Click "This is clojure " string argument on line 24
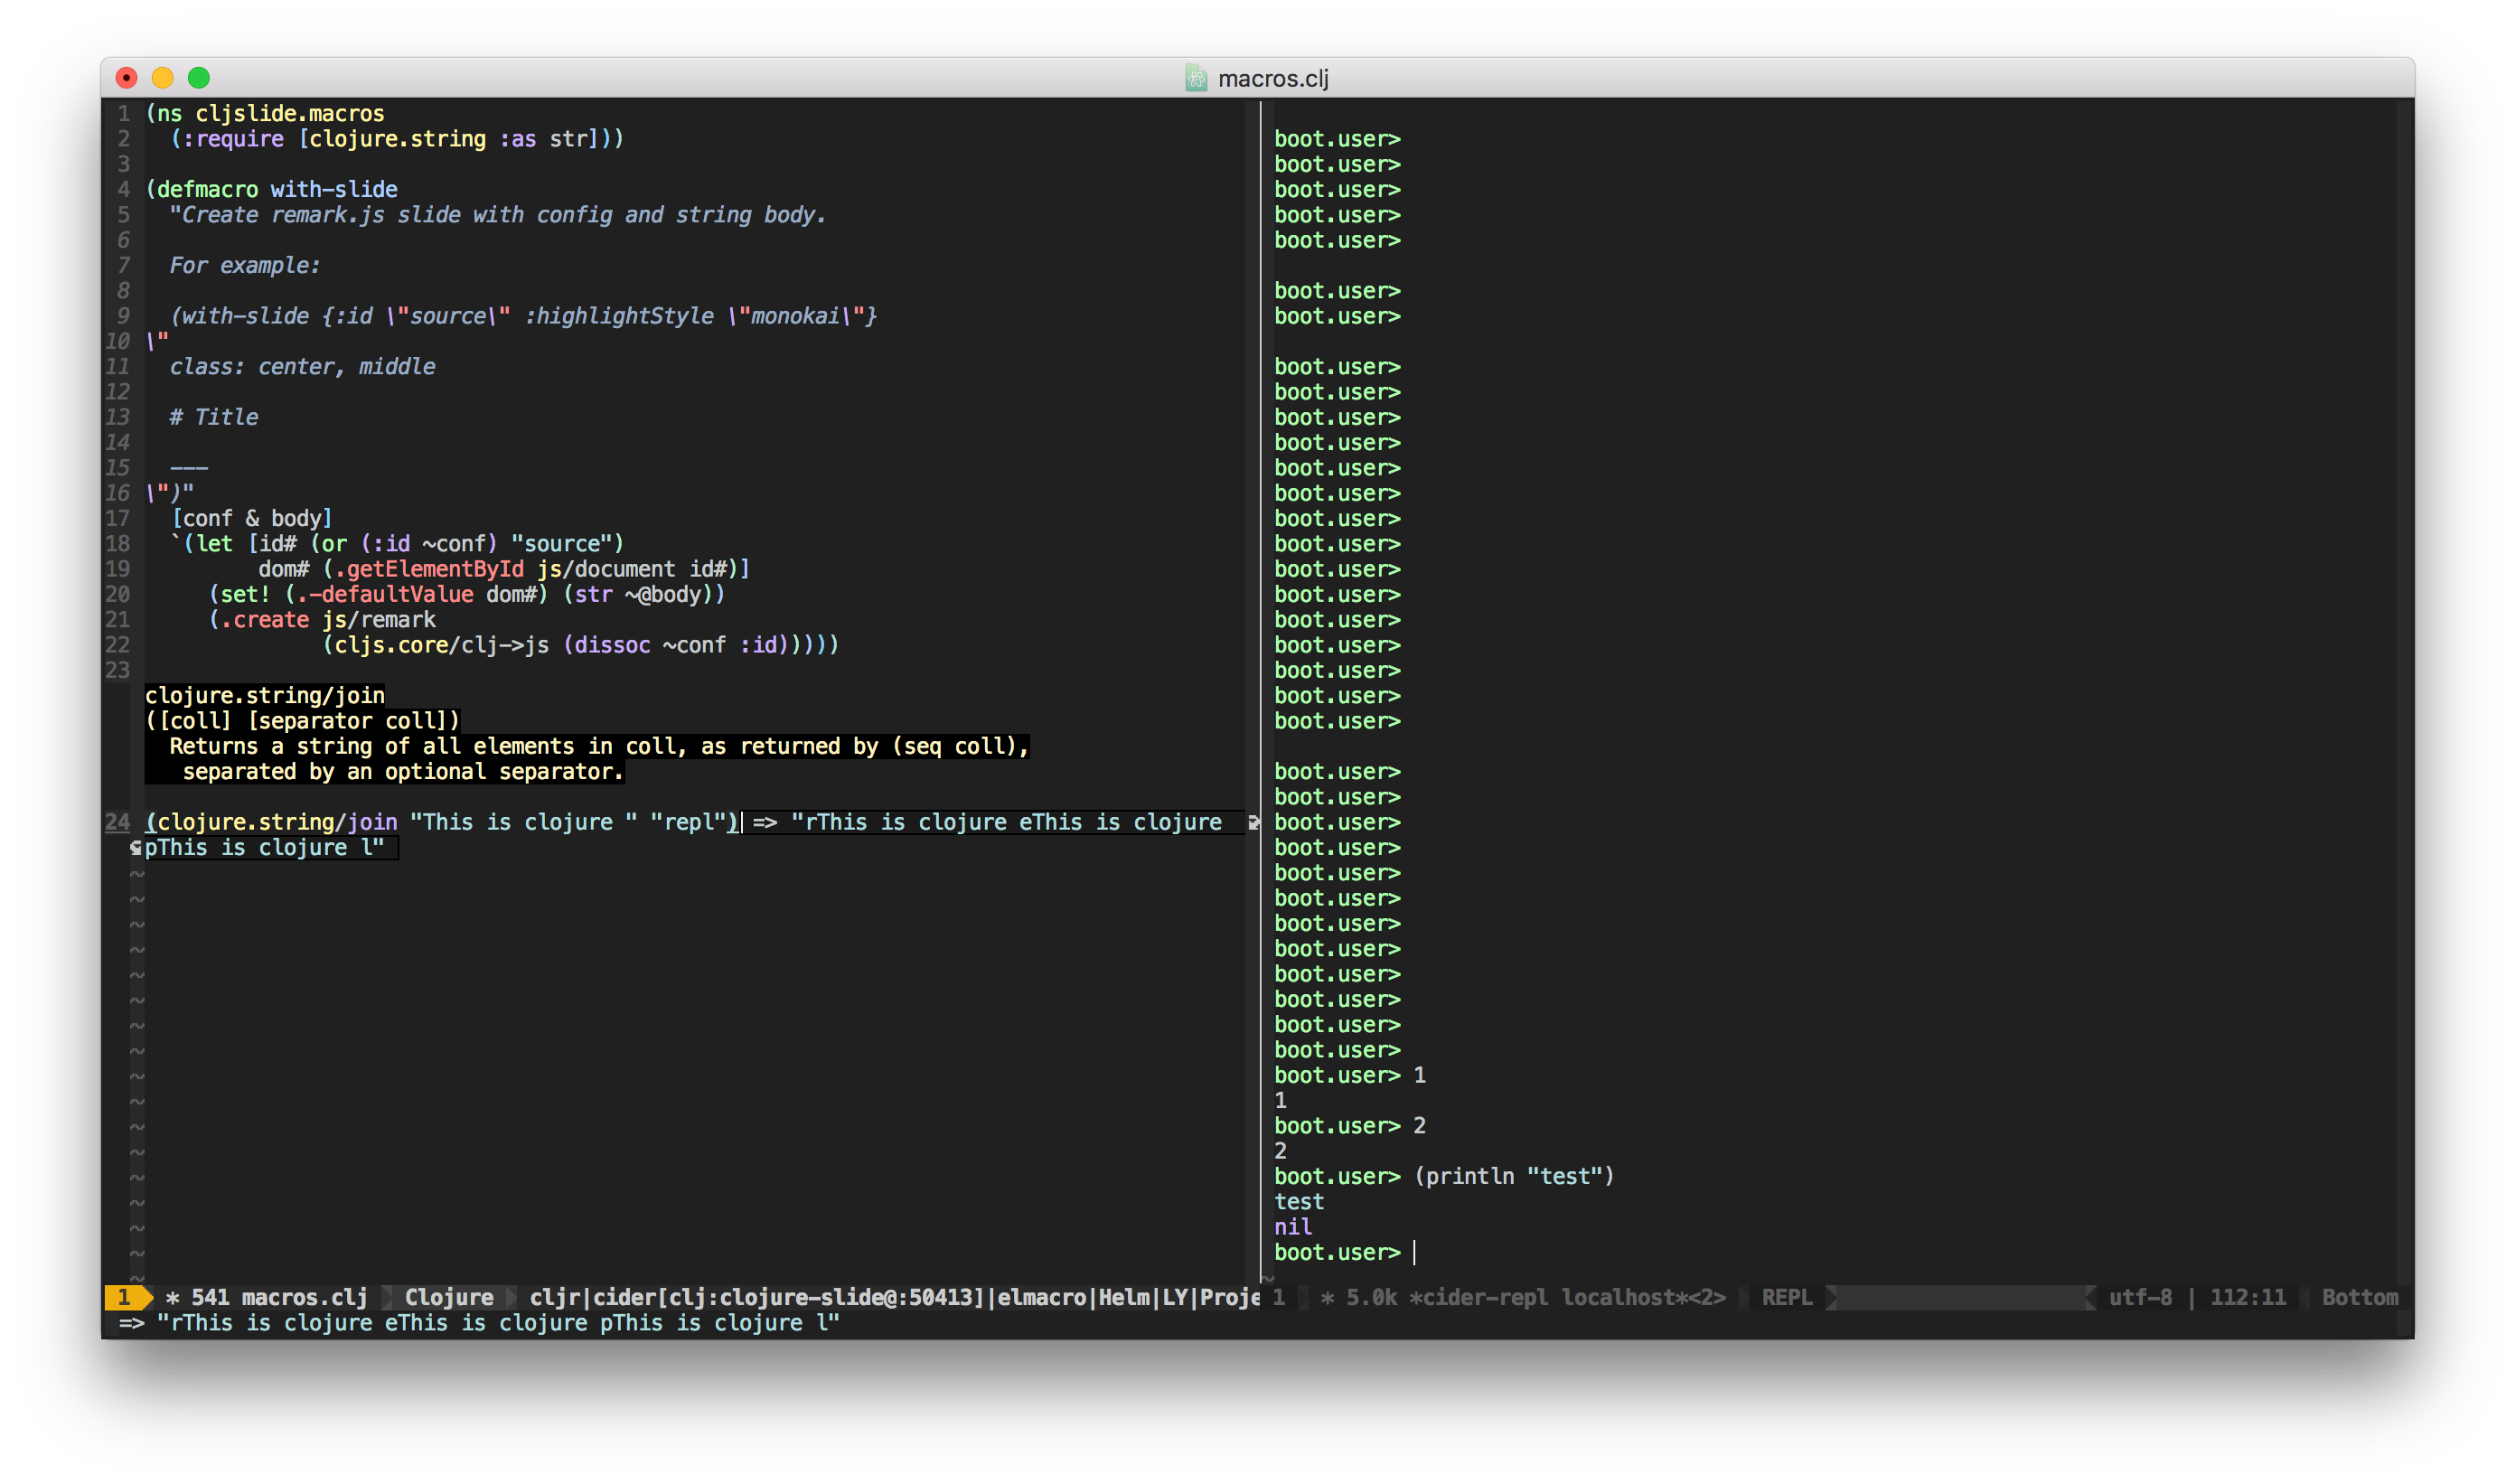The height and width of the screenshot is (1484, 2516). click(524, 822)
